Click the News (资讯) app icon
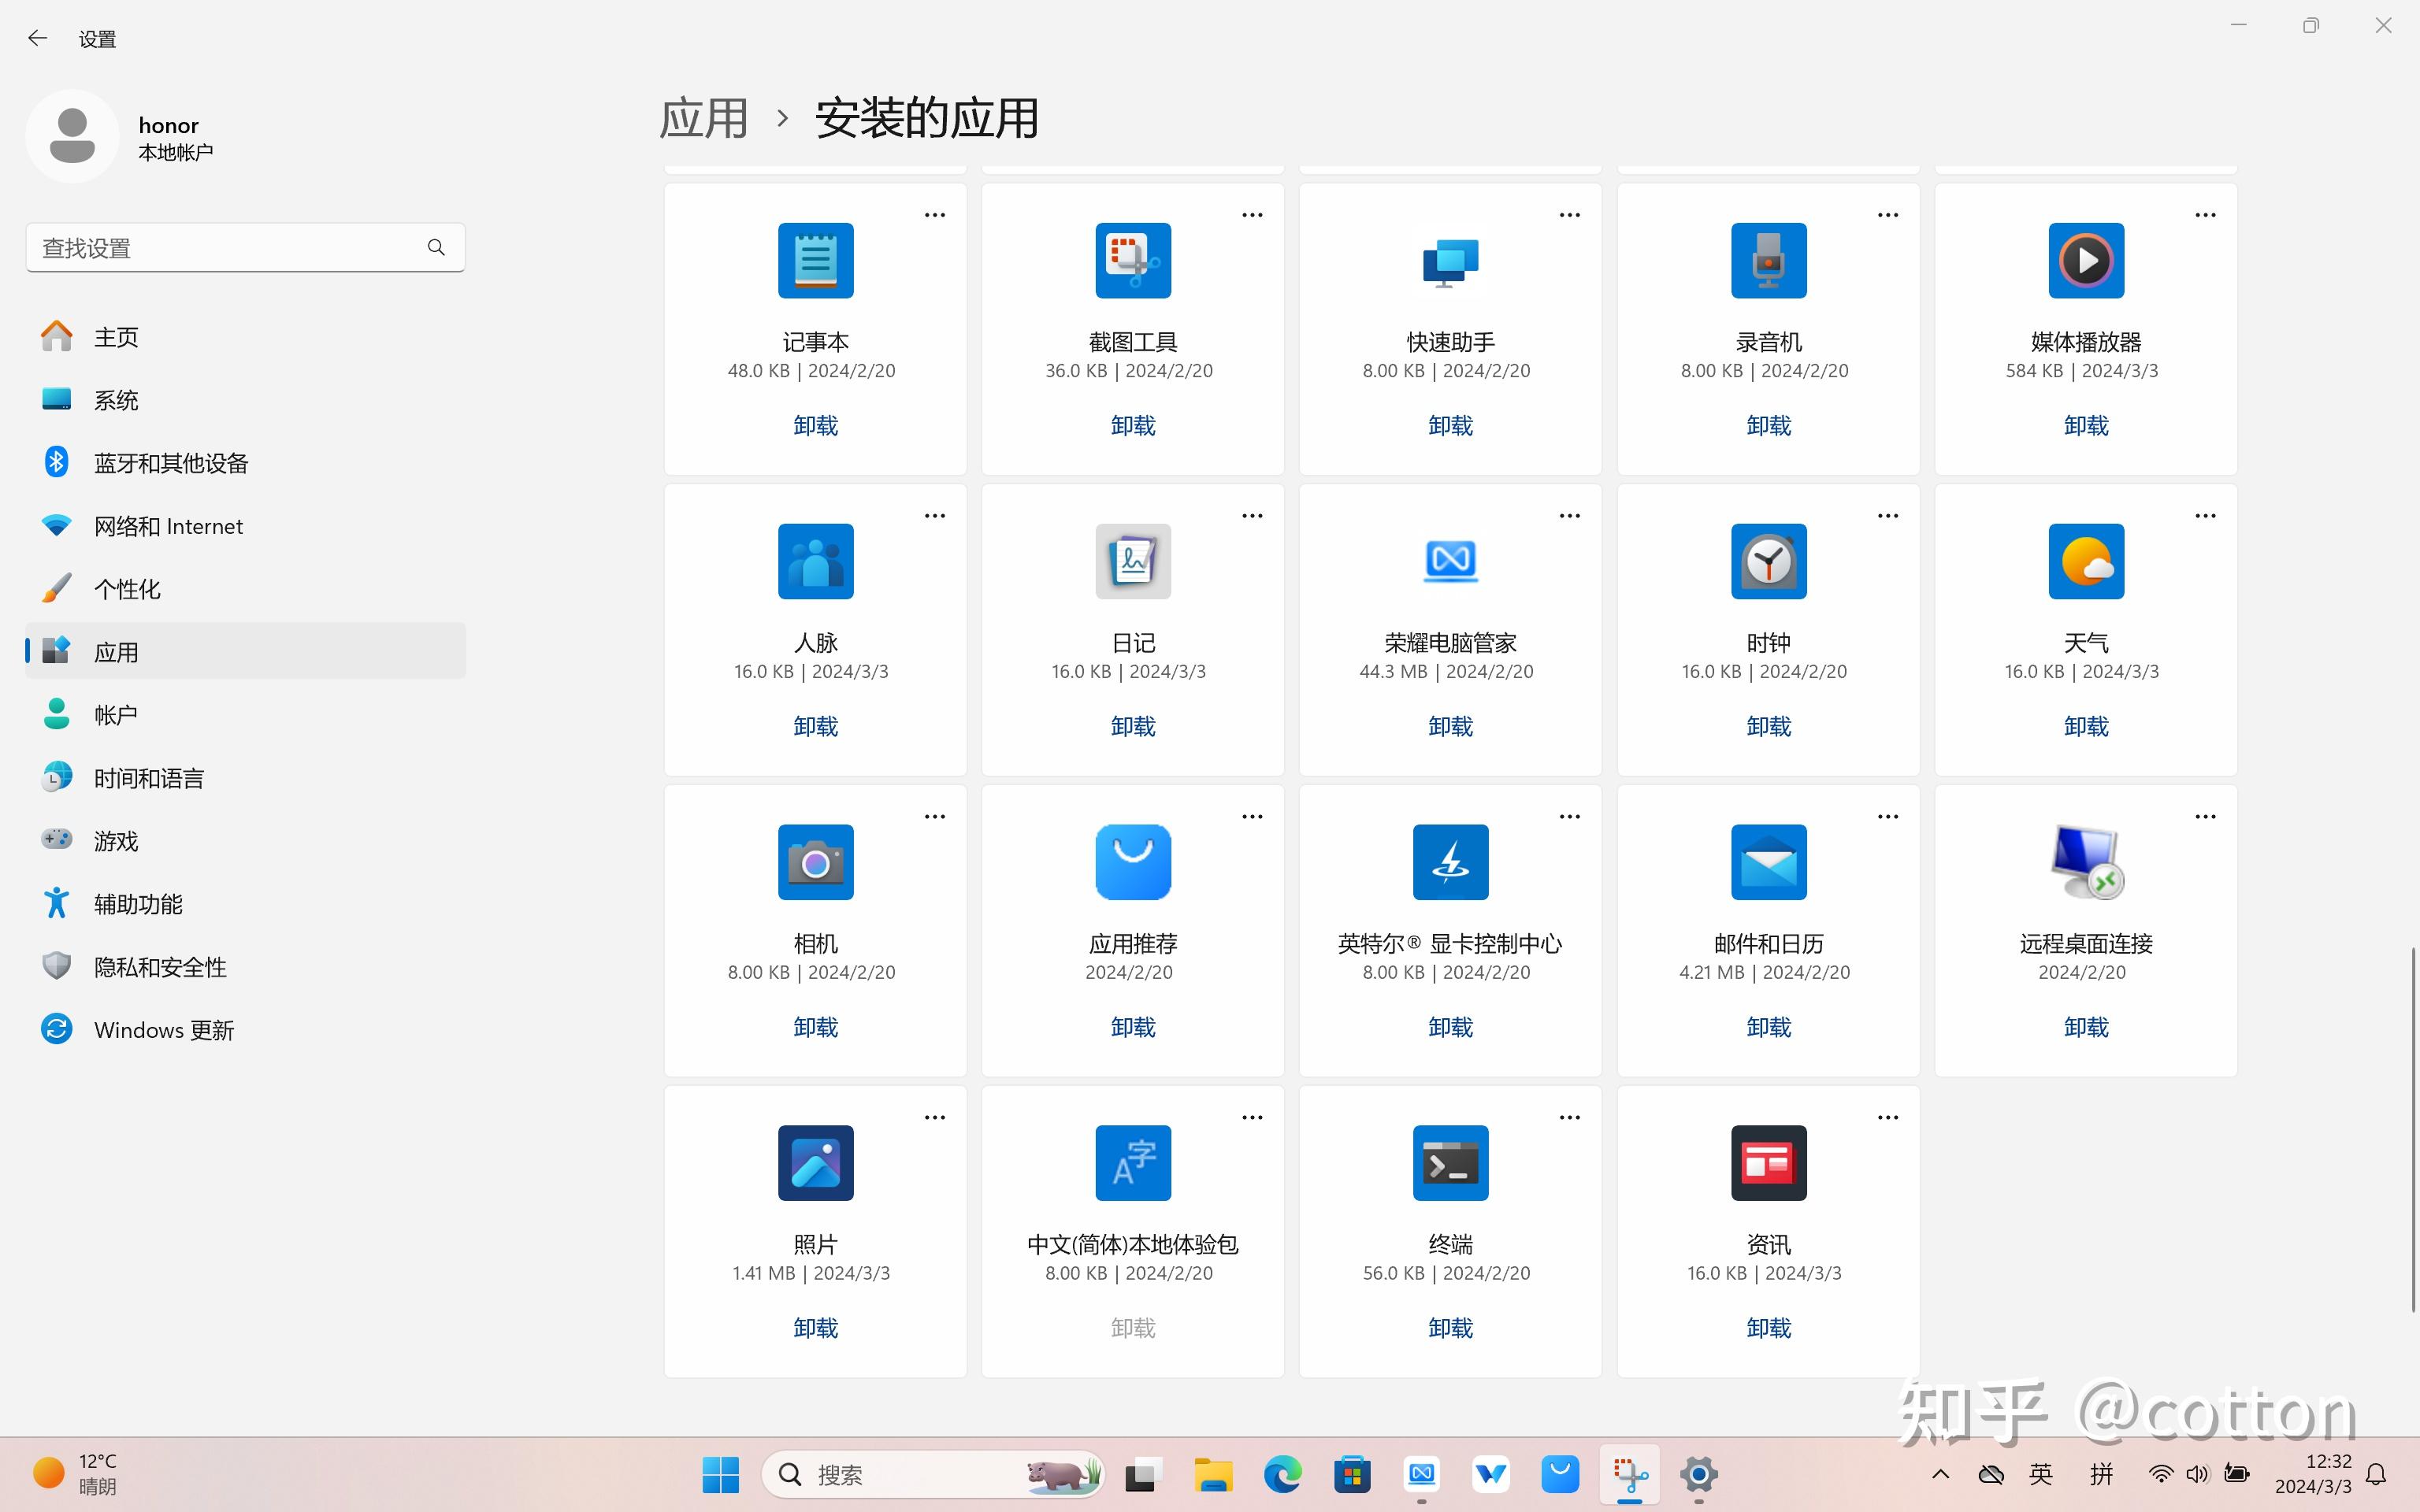The image size is (2420, 1512). point(1768,1163)
